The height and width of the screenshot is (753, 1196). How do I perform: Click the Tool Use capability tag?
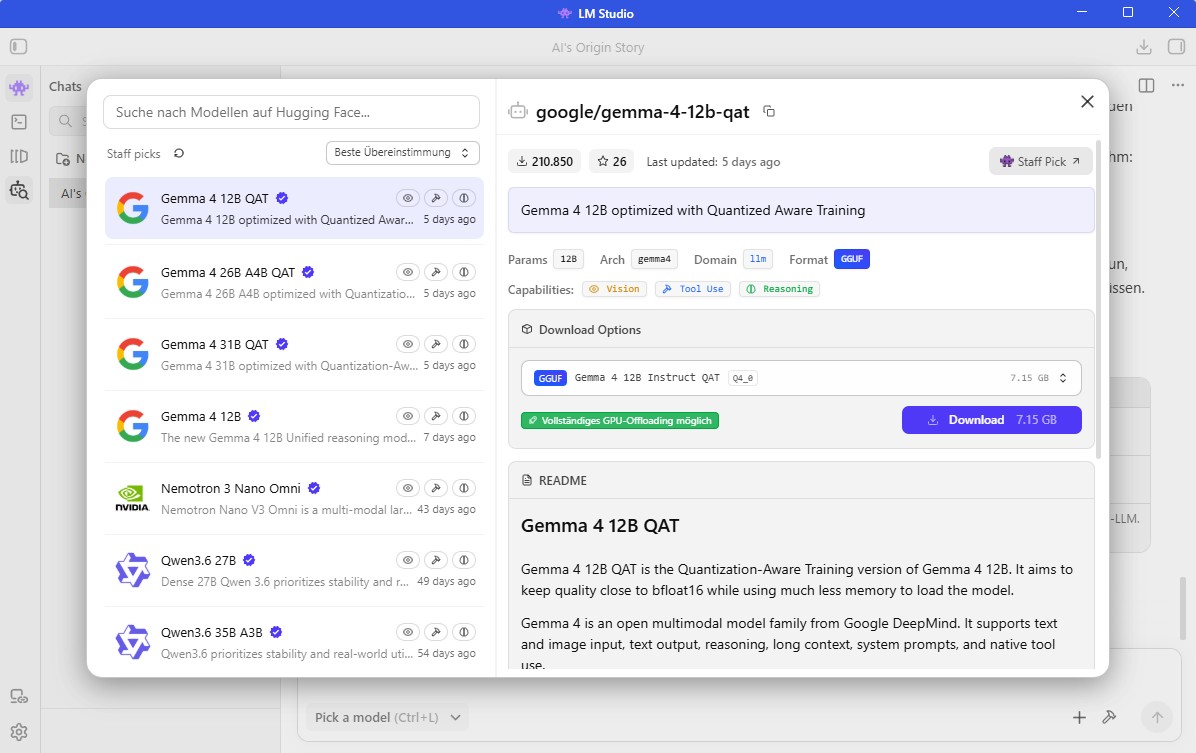pos(693,289)
